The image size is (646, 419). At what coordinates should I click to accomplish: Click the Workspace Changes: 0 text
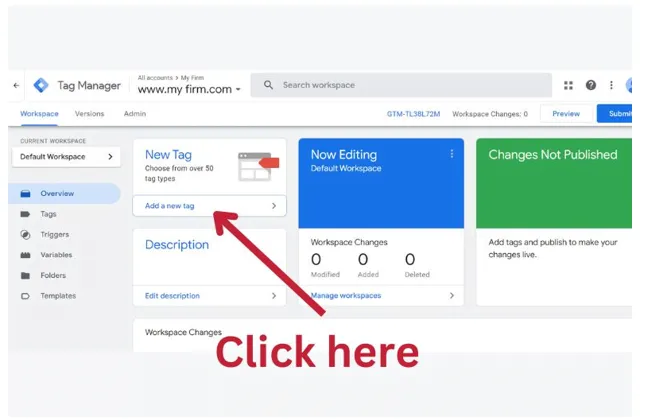point(490,114)
